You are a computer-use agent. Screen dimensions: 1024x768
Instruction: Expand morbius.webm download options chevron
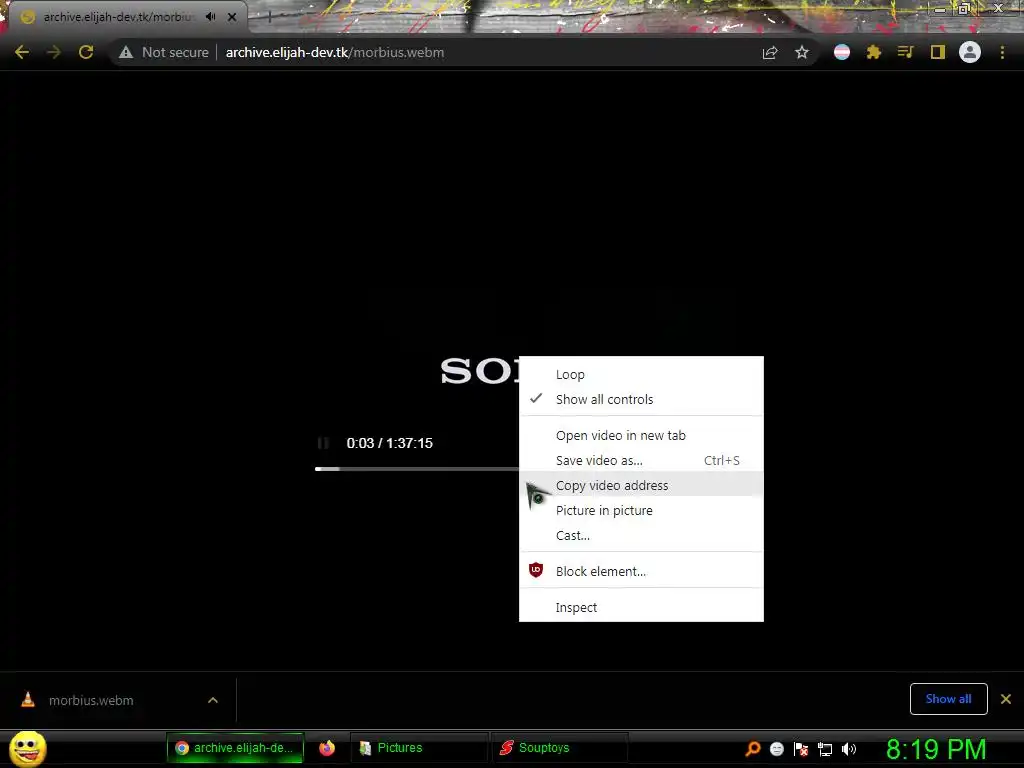213,700
